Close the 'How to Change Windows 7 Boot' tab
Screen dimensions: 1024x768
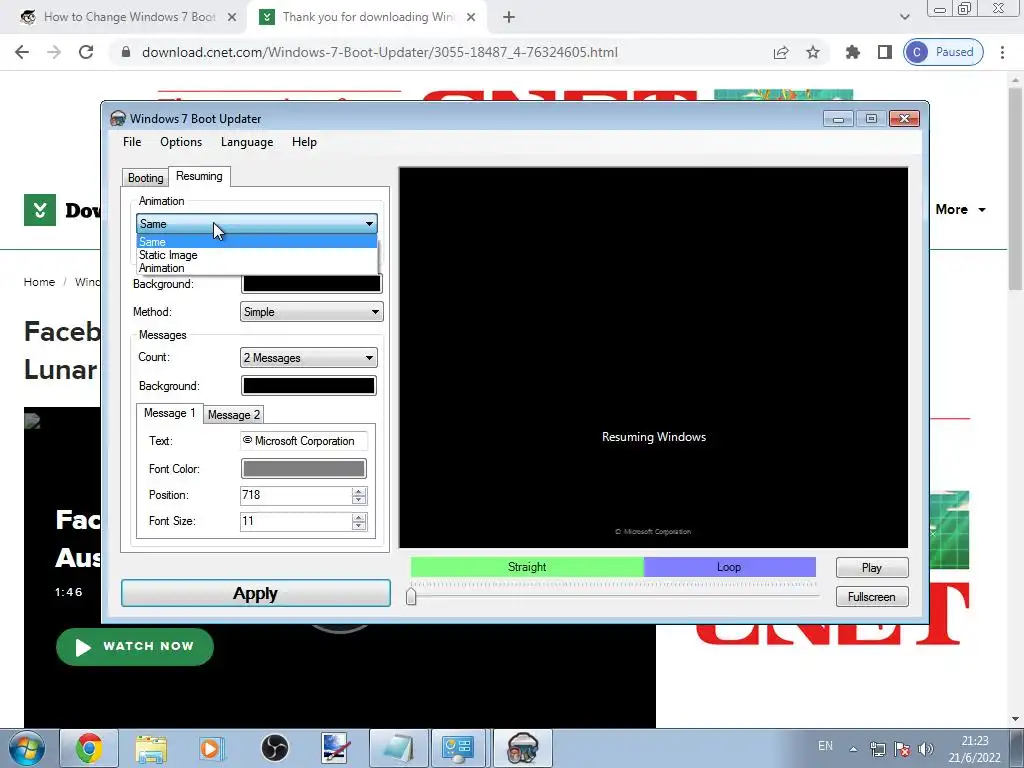[231, 18]
